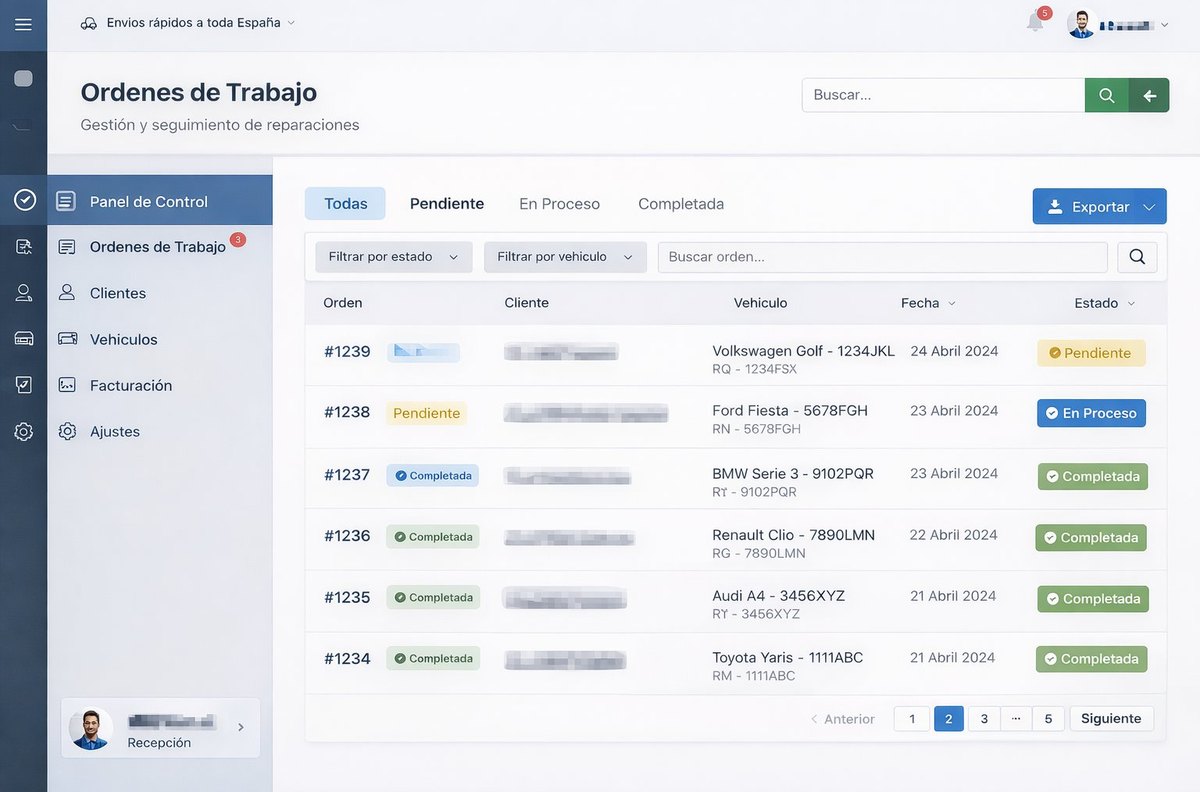Open the Ajustes gear icon

coord(67,431)
